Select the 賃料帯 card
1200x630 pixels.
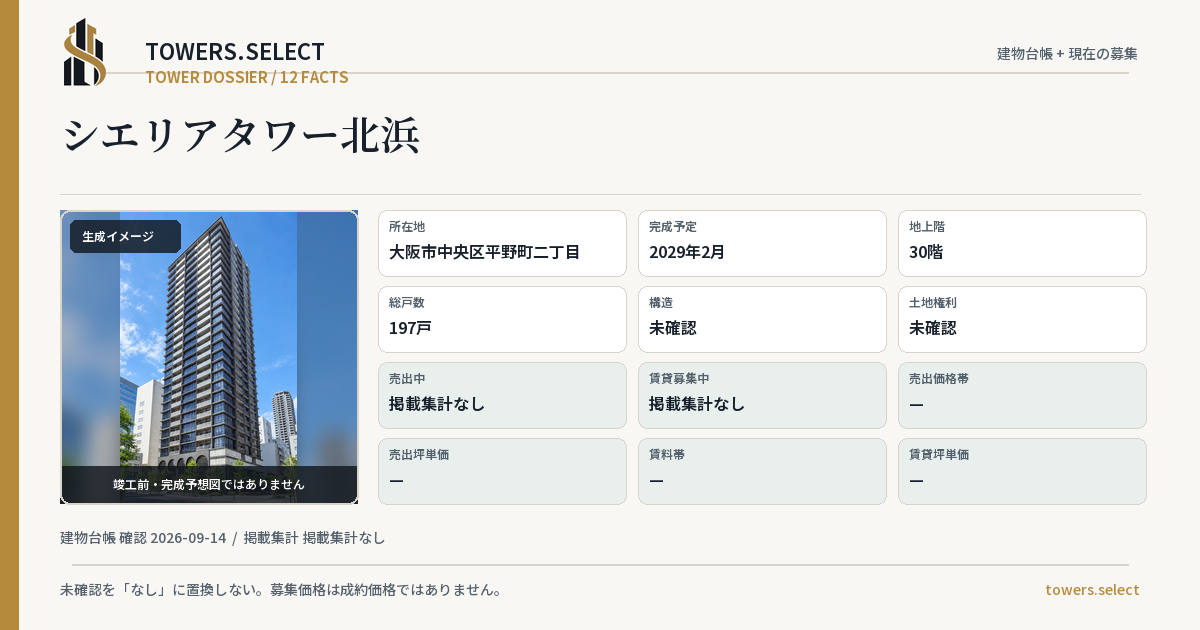tap(762, 471)
